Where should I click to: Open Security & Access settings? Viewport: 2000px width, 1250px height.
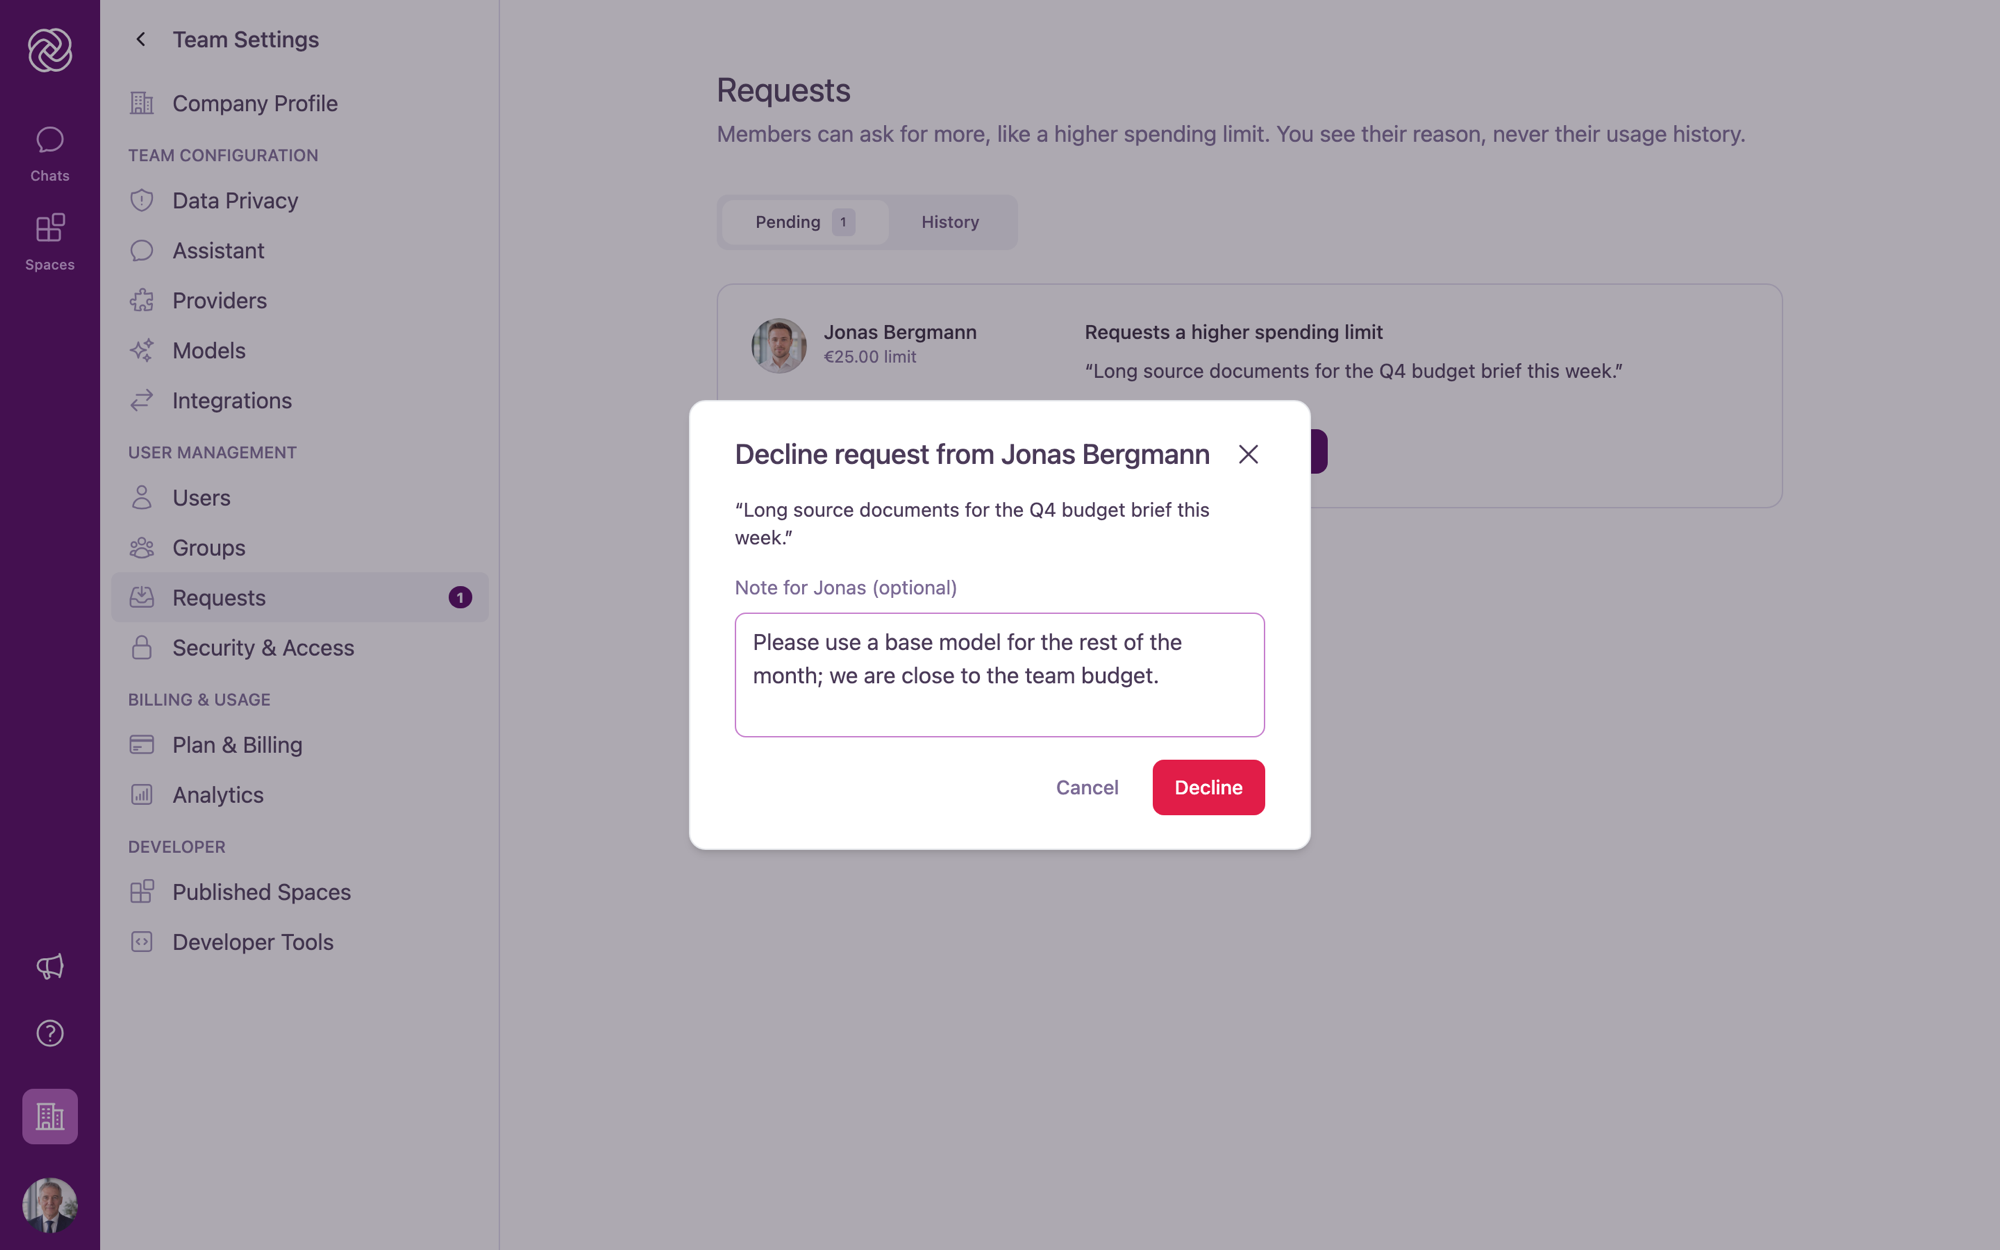point(300,647)
